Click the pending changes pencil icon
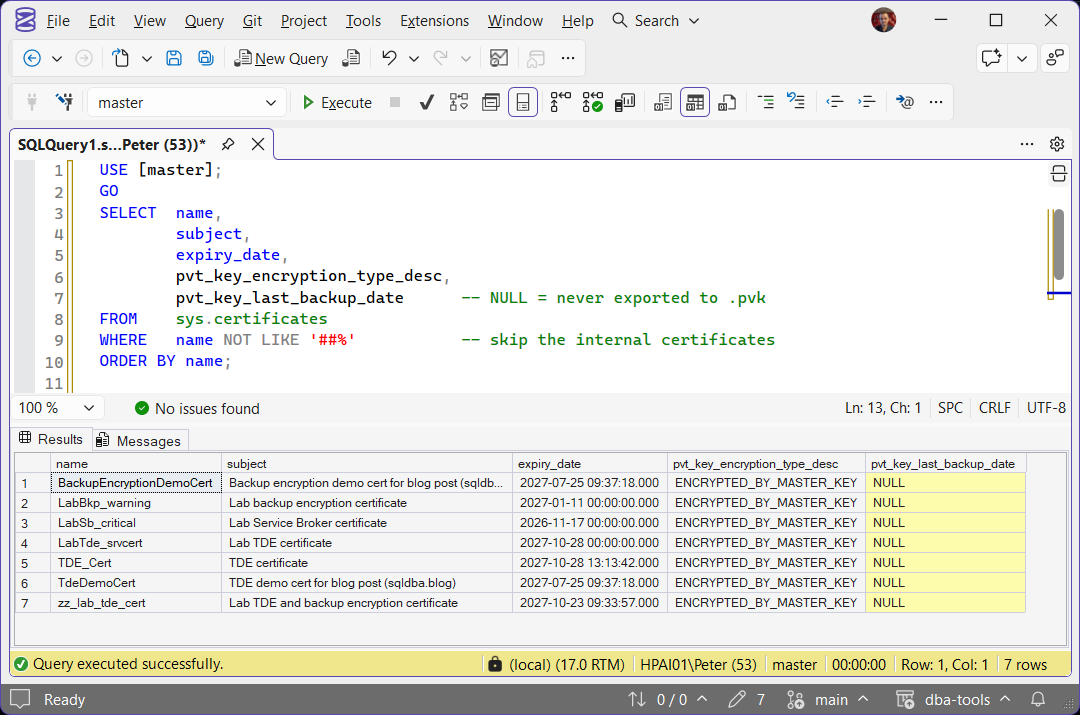Screen dimensions: 1080x715 737,700
